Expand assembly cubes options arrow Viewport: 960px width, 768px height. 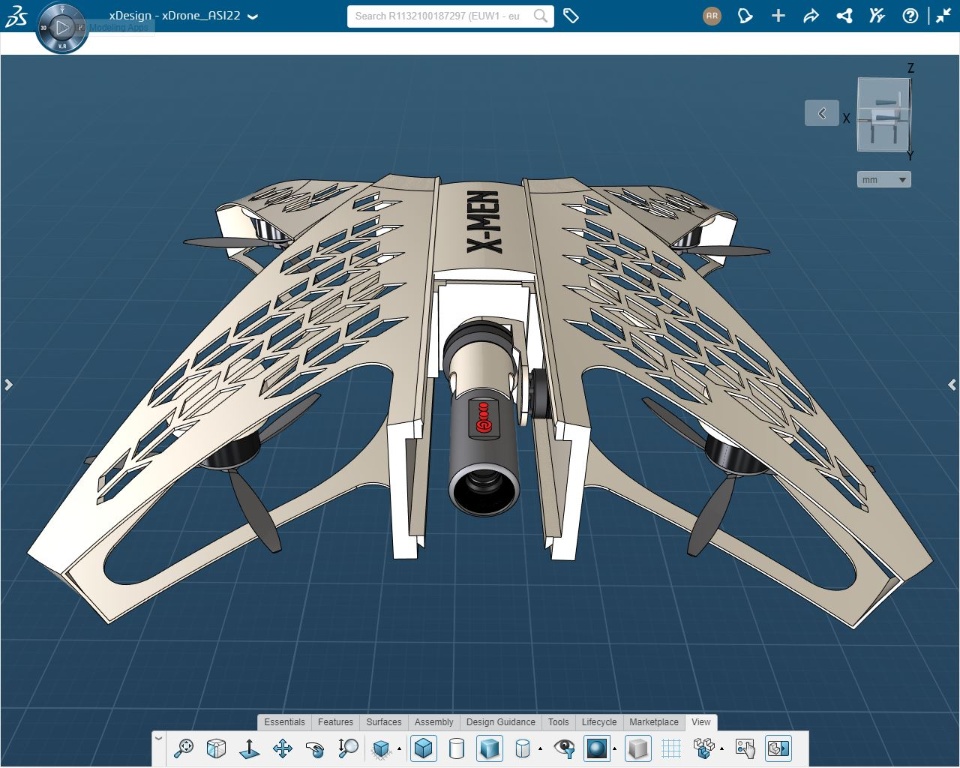pyautogui.click(x=722, y=749)
